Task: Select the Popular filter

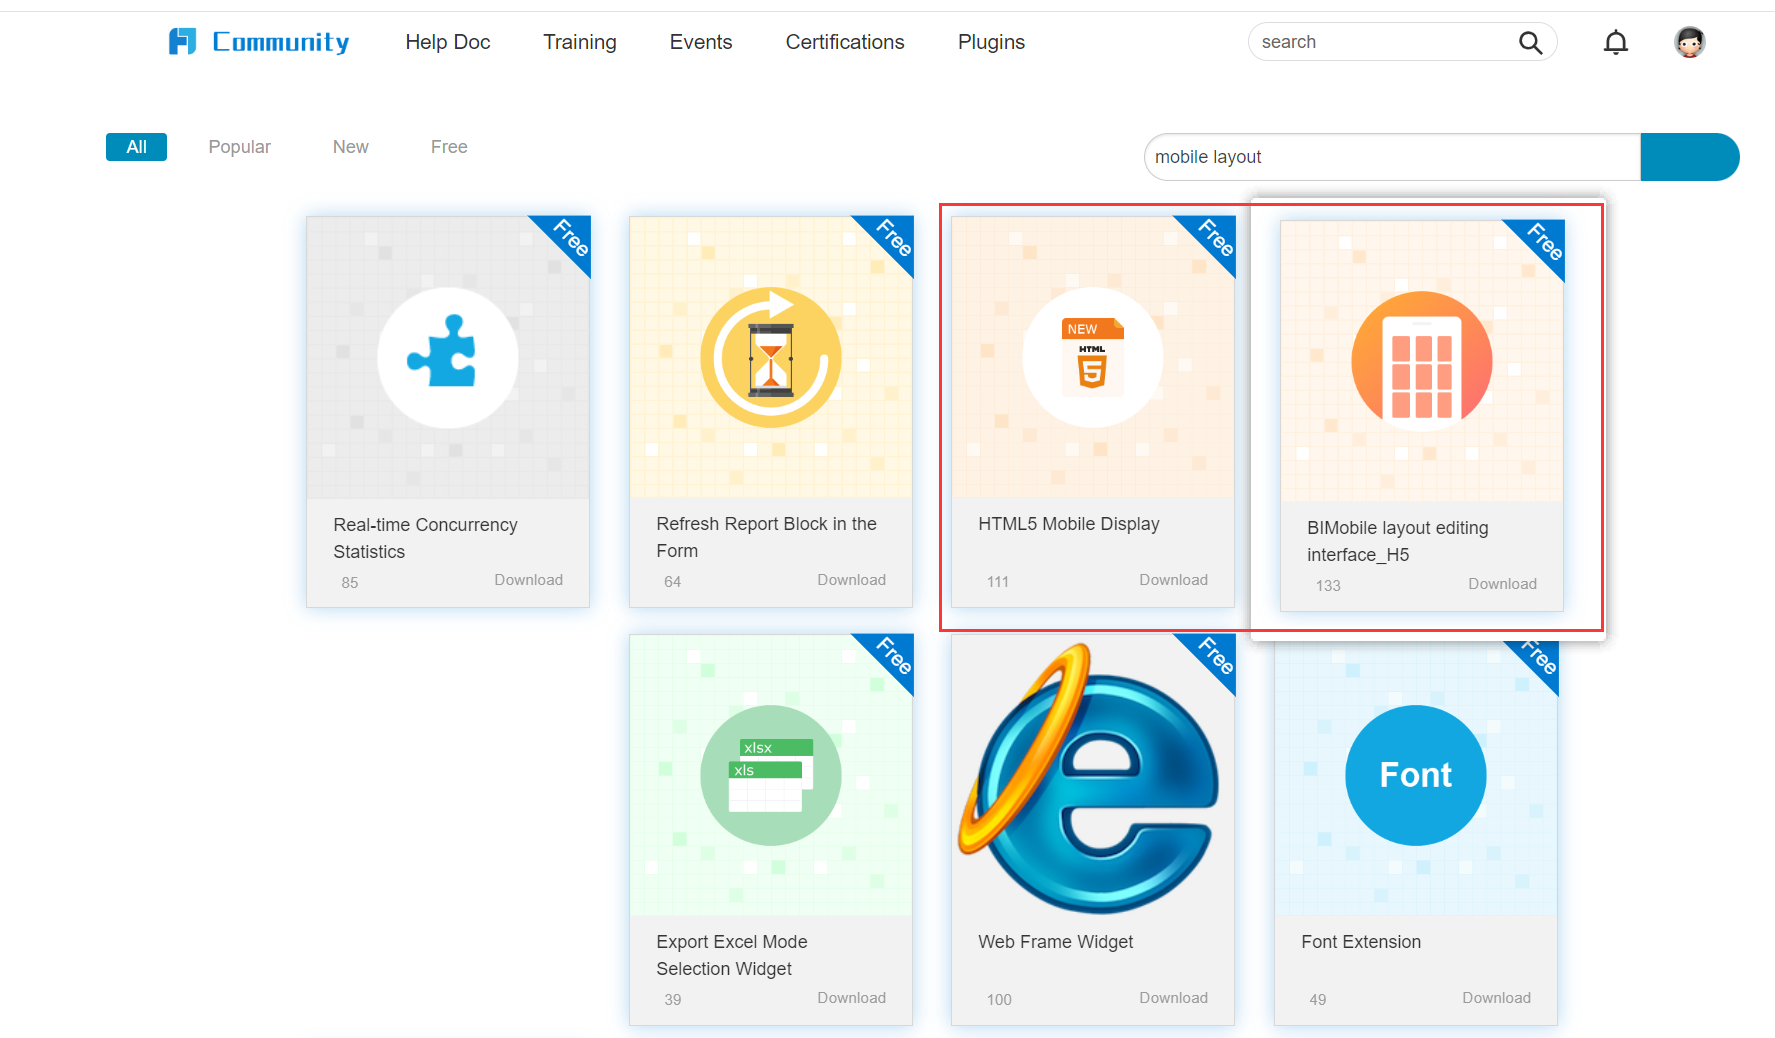Action: 239,146
